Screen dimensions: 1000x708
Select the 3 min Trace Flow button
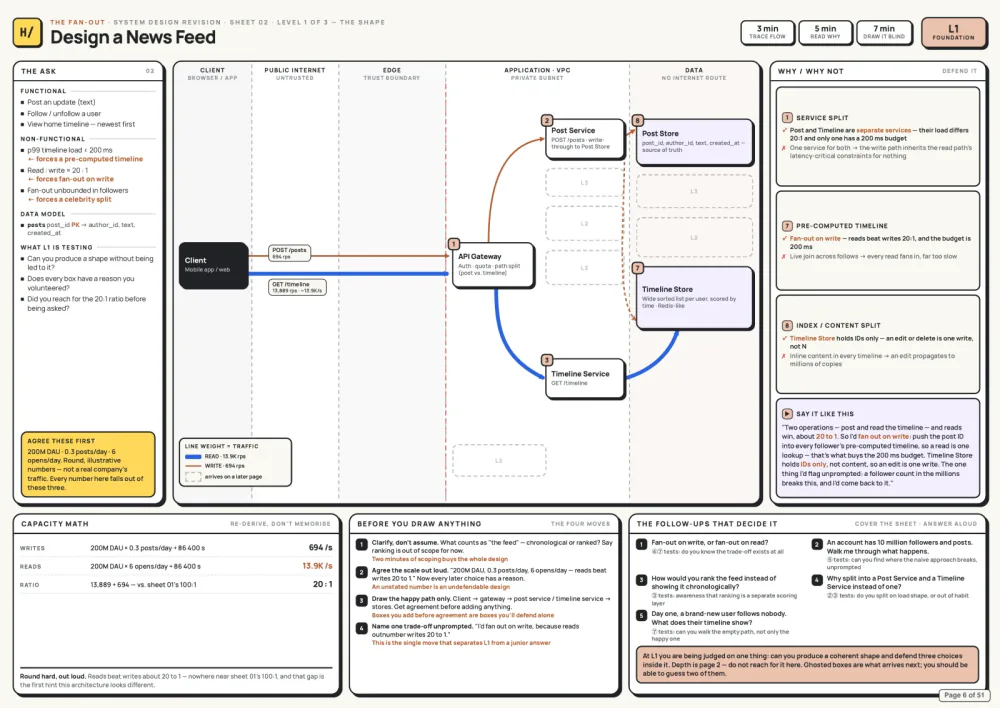[767, 32]
